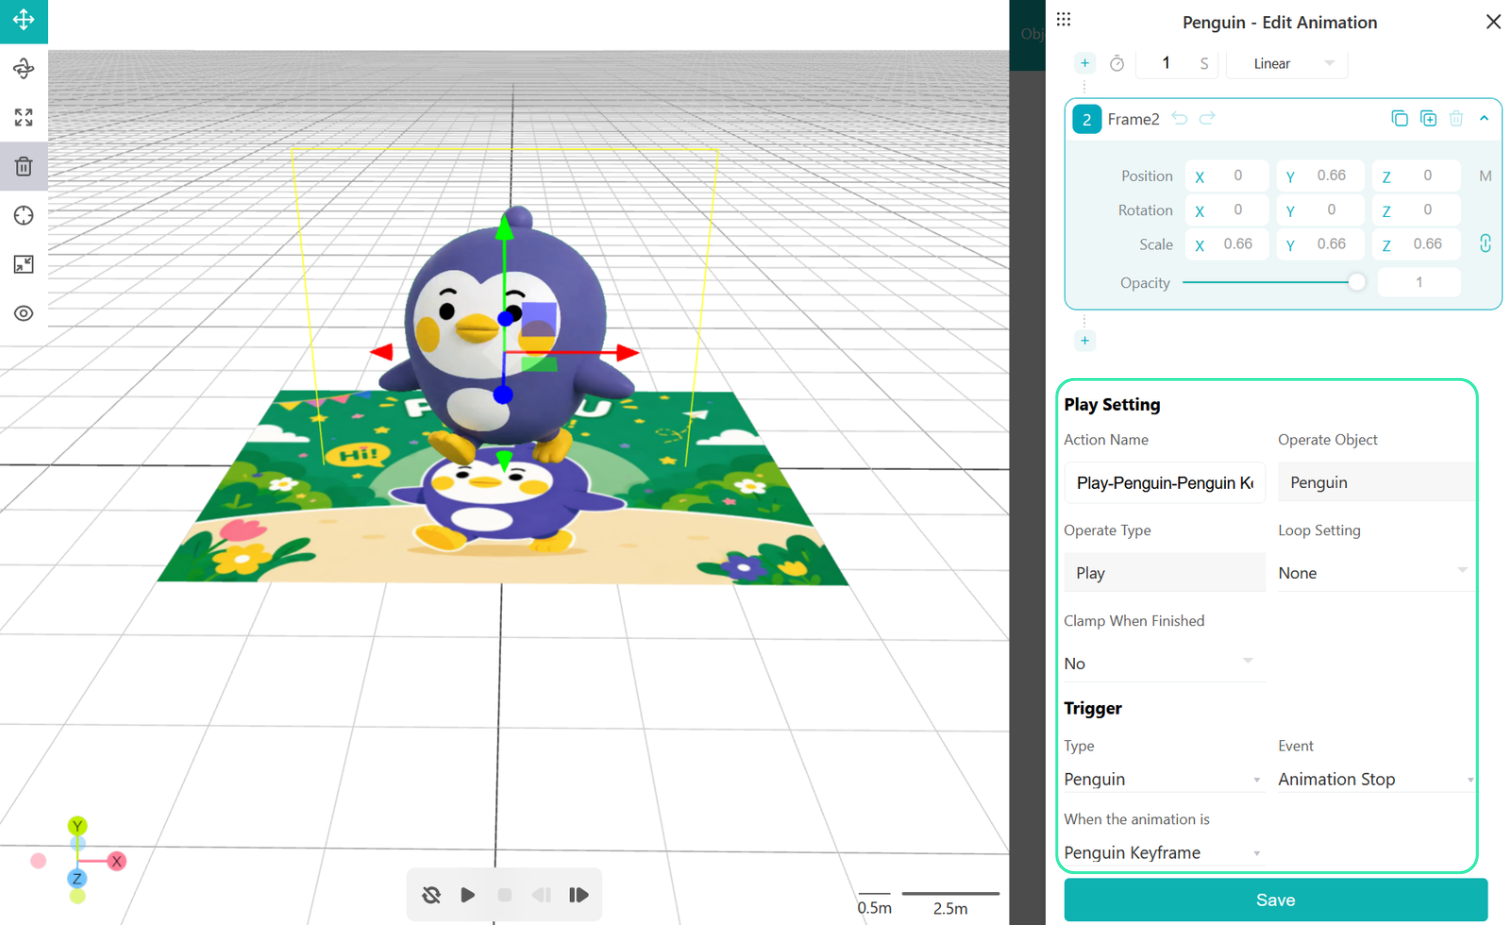Click the Z axis ball in orientation gizmo
Image resolution: width=1508 pixels, height=925 pixels.
click(77, 879)
